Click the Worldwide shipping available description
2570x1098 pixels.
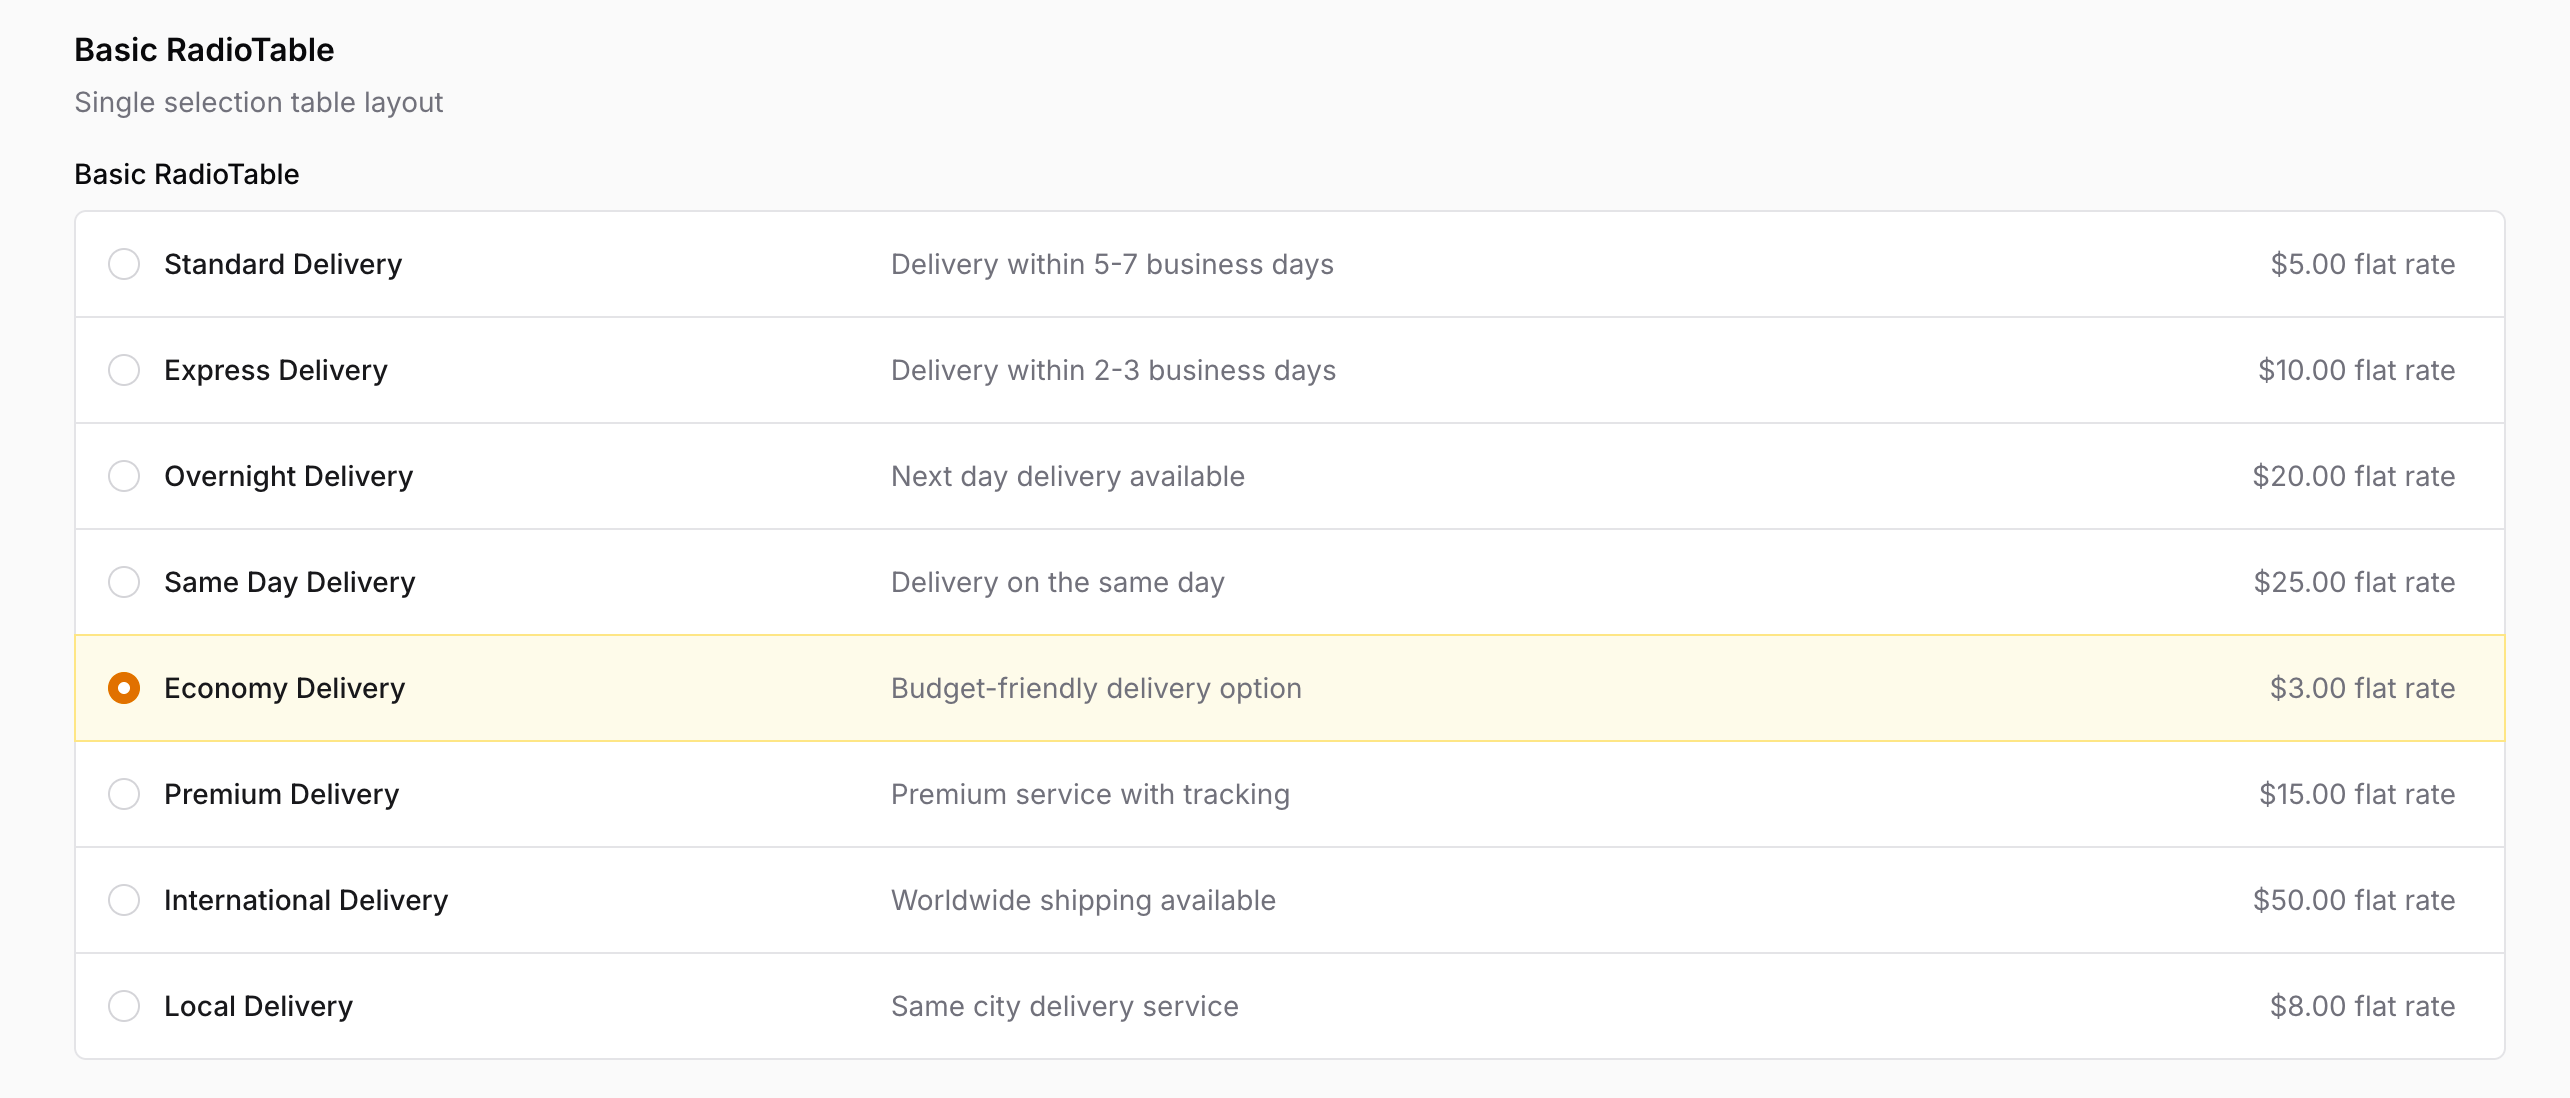(x=1083, y=900)
